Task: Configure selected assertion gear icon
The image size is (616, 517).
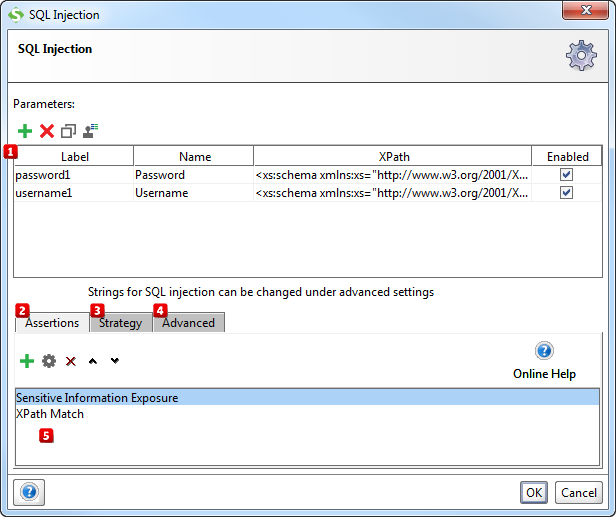Action: point(49,361)
